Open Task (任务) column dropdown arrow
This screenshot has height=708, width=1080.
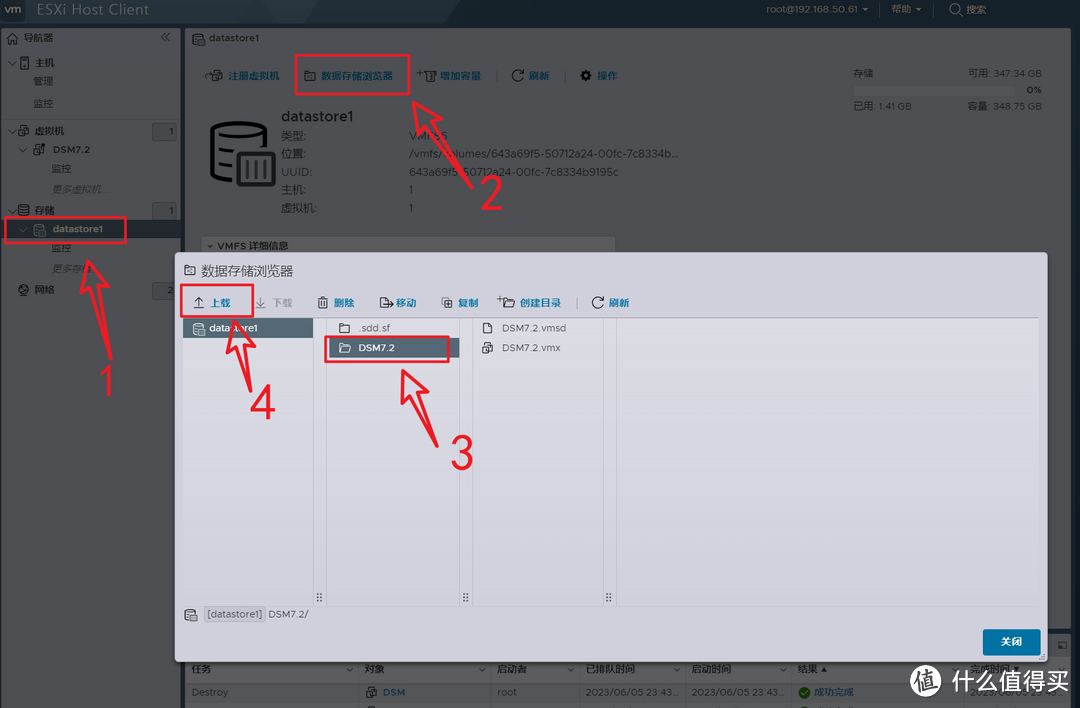349,669
